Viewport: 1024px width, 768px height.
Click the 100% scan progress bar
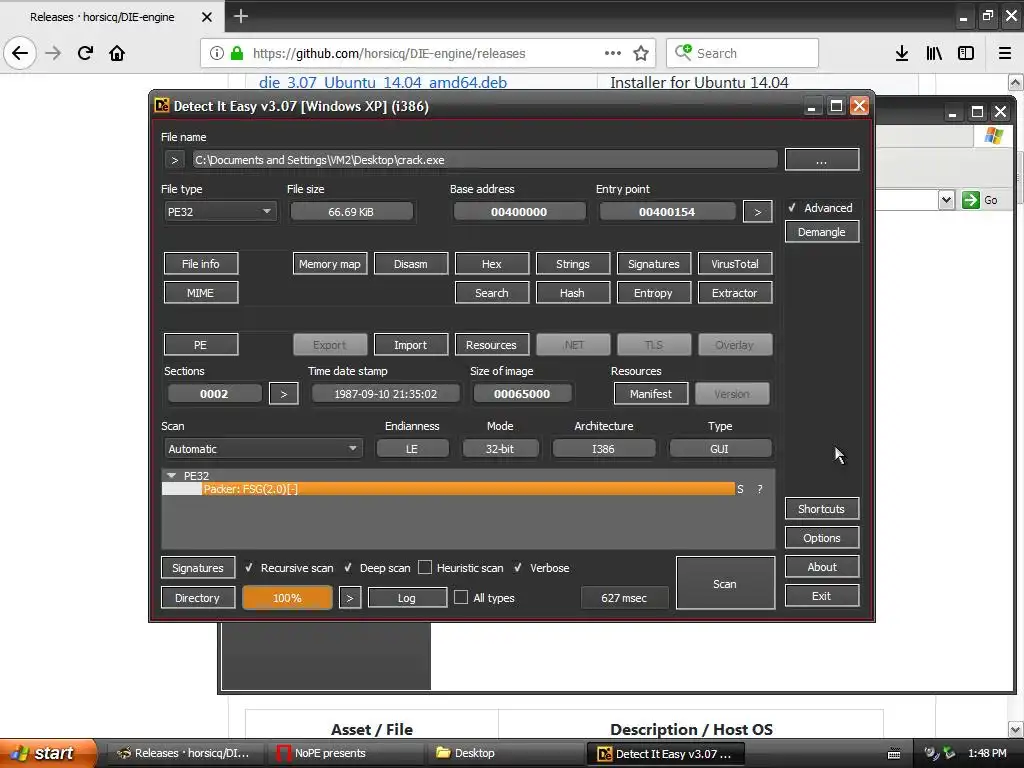pyautogui.click(x=287, y=598)
